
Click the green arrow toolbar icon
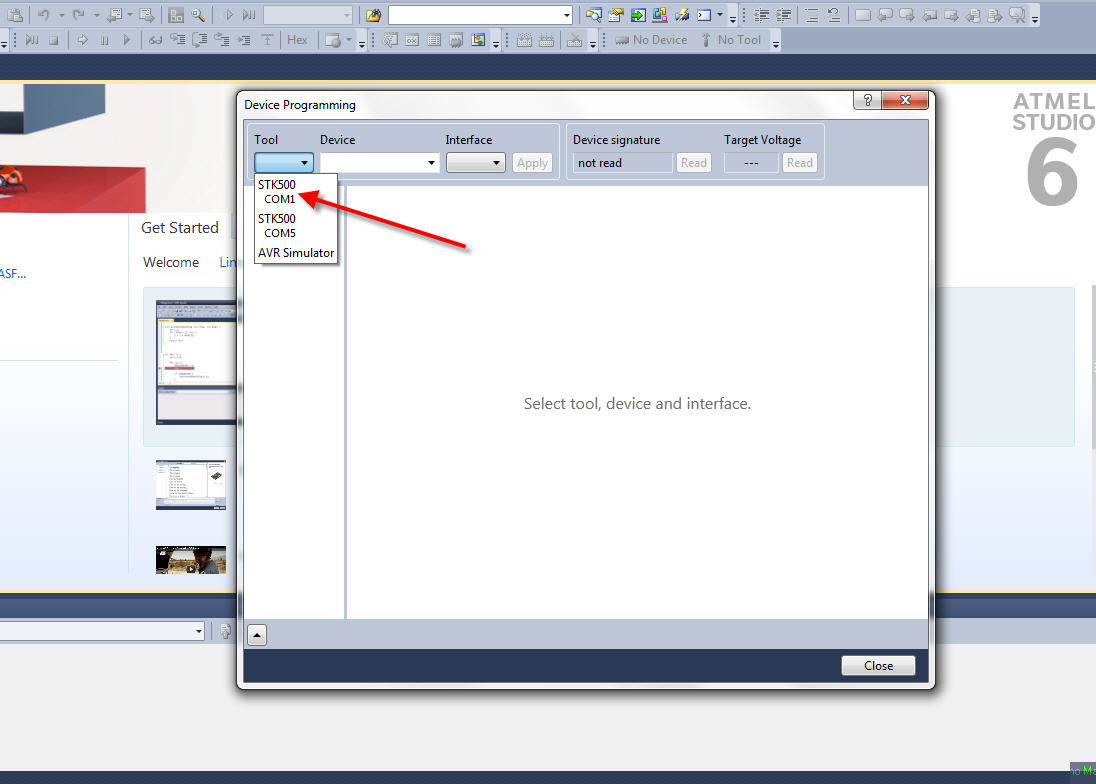[x=638, y=15]
